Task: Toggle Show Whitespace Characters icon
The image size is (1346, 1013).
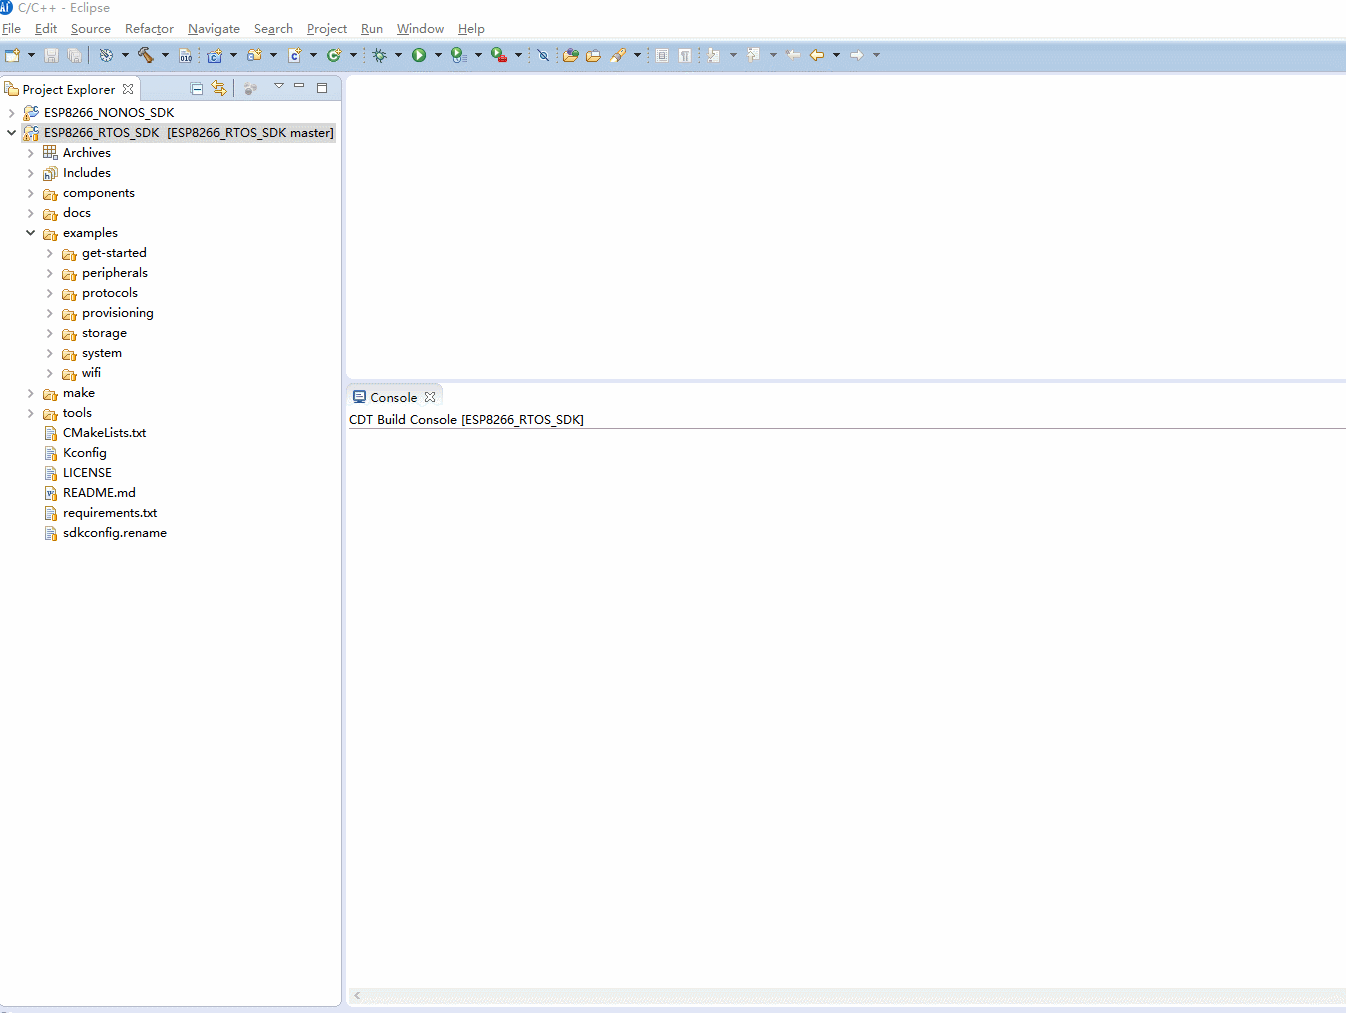Action: pos(685,55)
